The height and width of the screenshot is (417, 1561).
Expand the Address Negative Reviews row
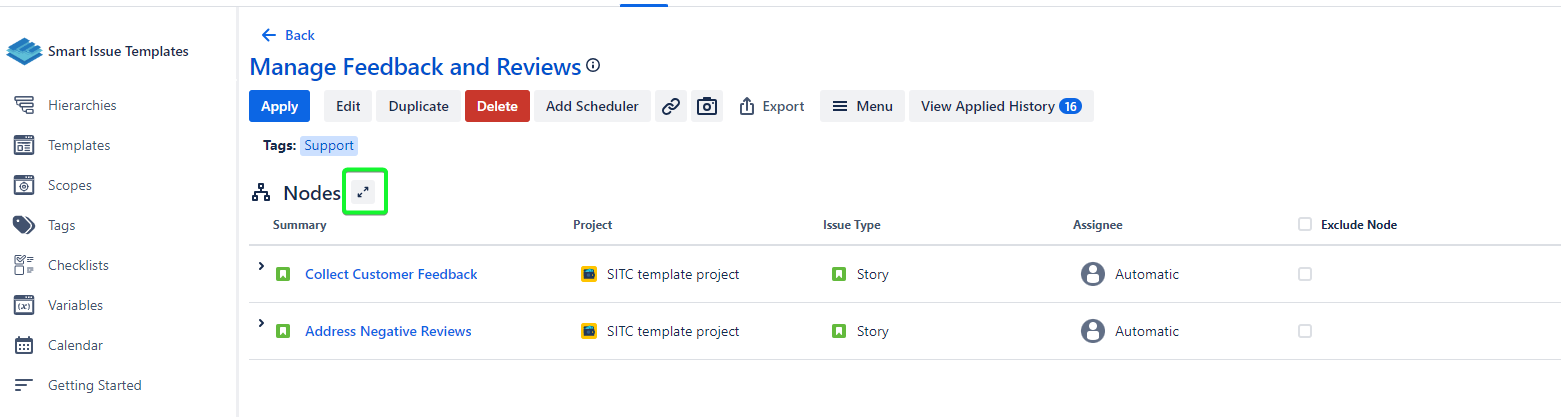click(261, 323)
